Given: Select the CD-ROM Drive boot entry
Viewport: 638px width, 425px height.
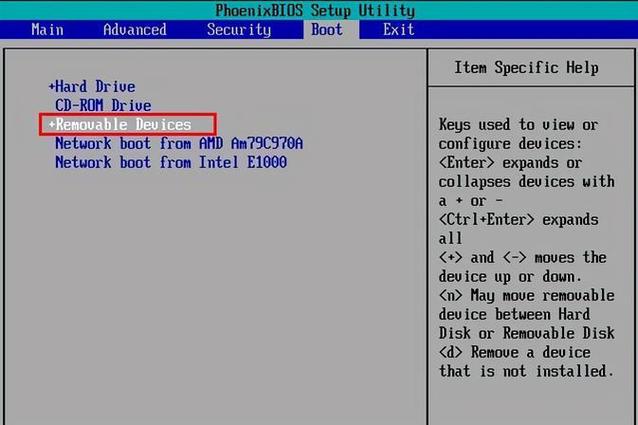Looking at the screenshot, I should [x=103, y=105].
